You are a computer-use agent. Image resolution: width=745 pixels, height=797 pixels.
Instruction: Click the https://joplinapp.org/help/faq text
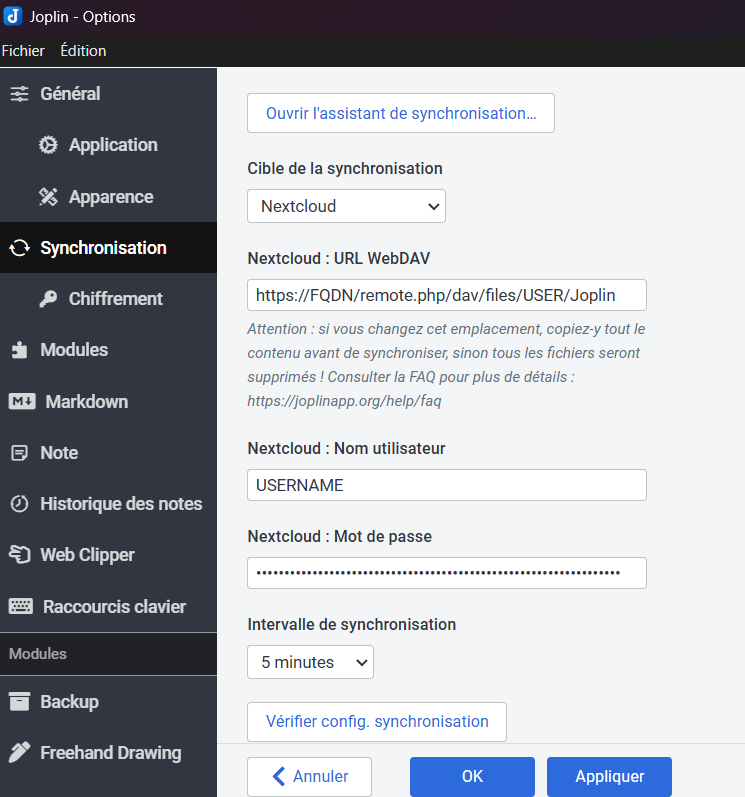pyautogui.click(x=344, y=401)
